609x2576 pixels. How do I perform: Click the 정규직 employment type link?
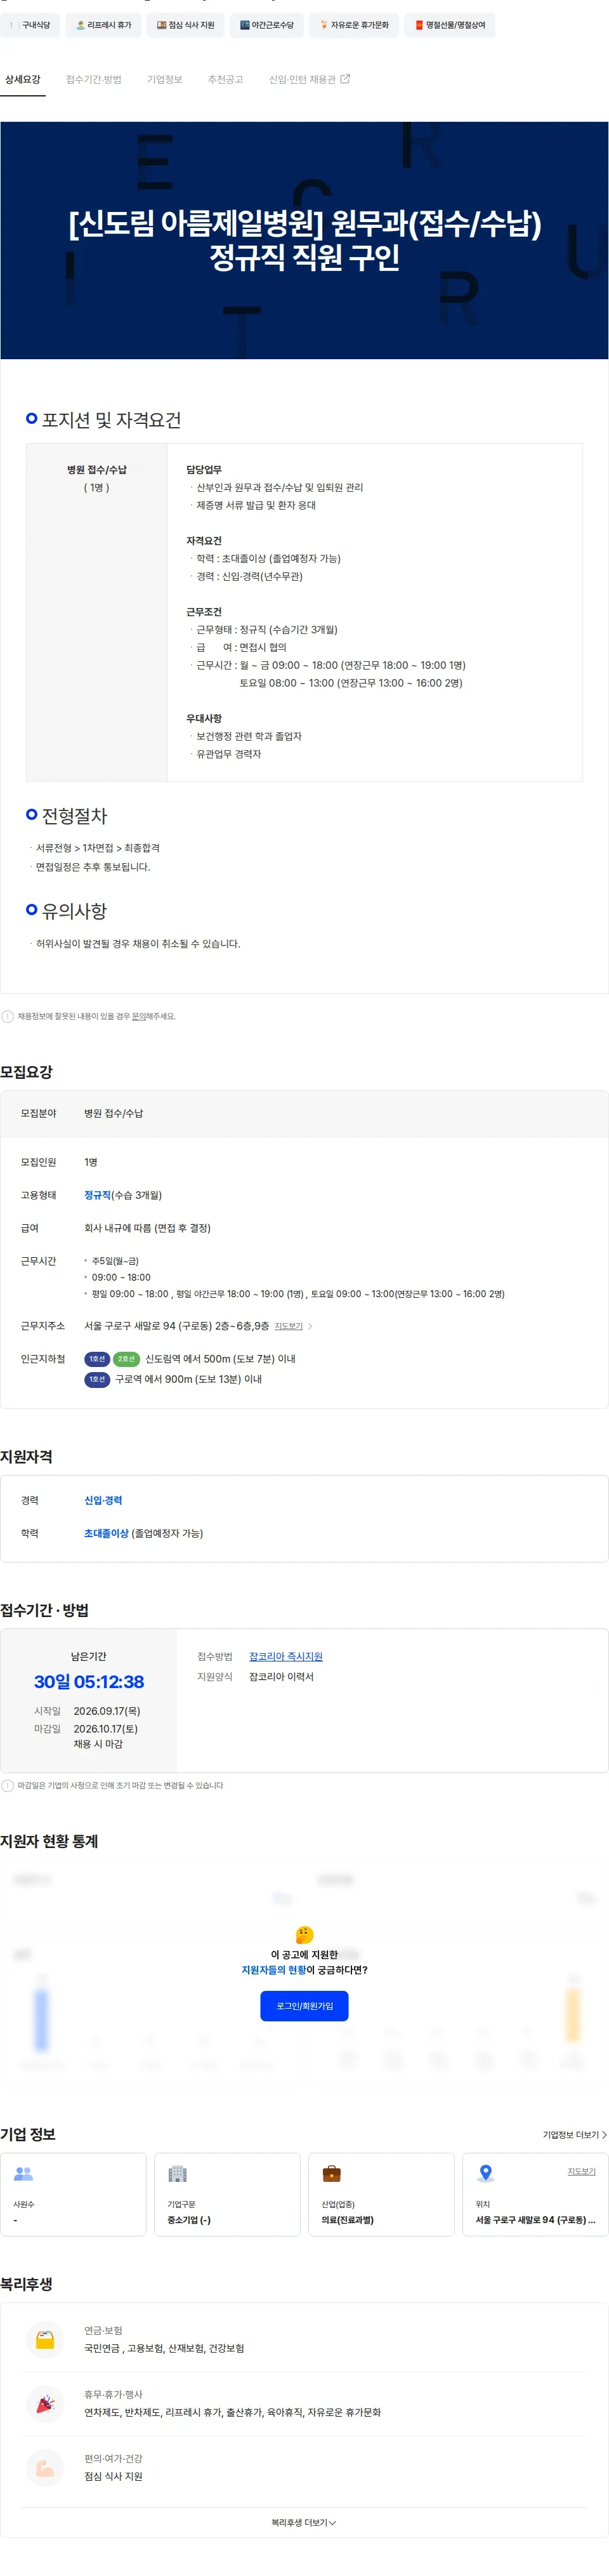click(x=97, y=1195)
